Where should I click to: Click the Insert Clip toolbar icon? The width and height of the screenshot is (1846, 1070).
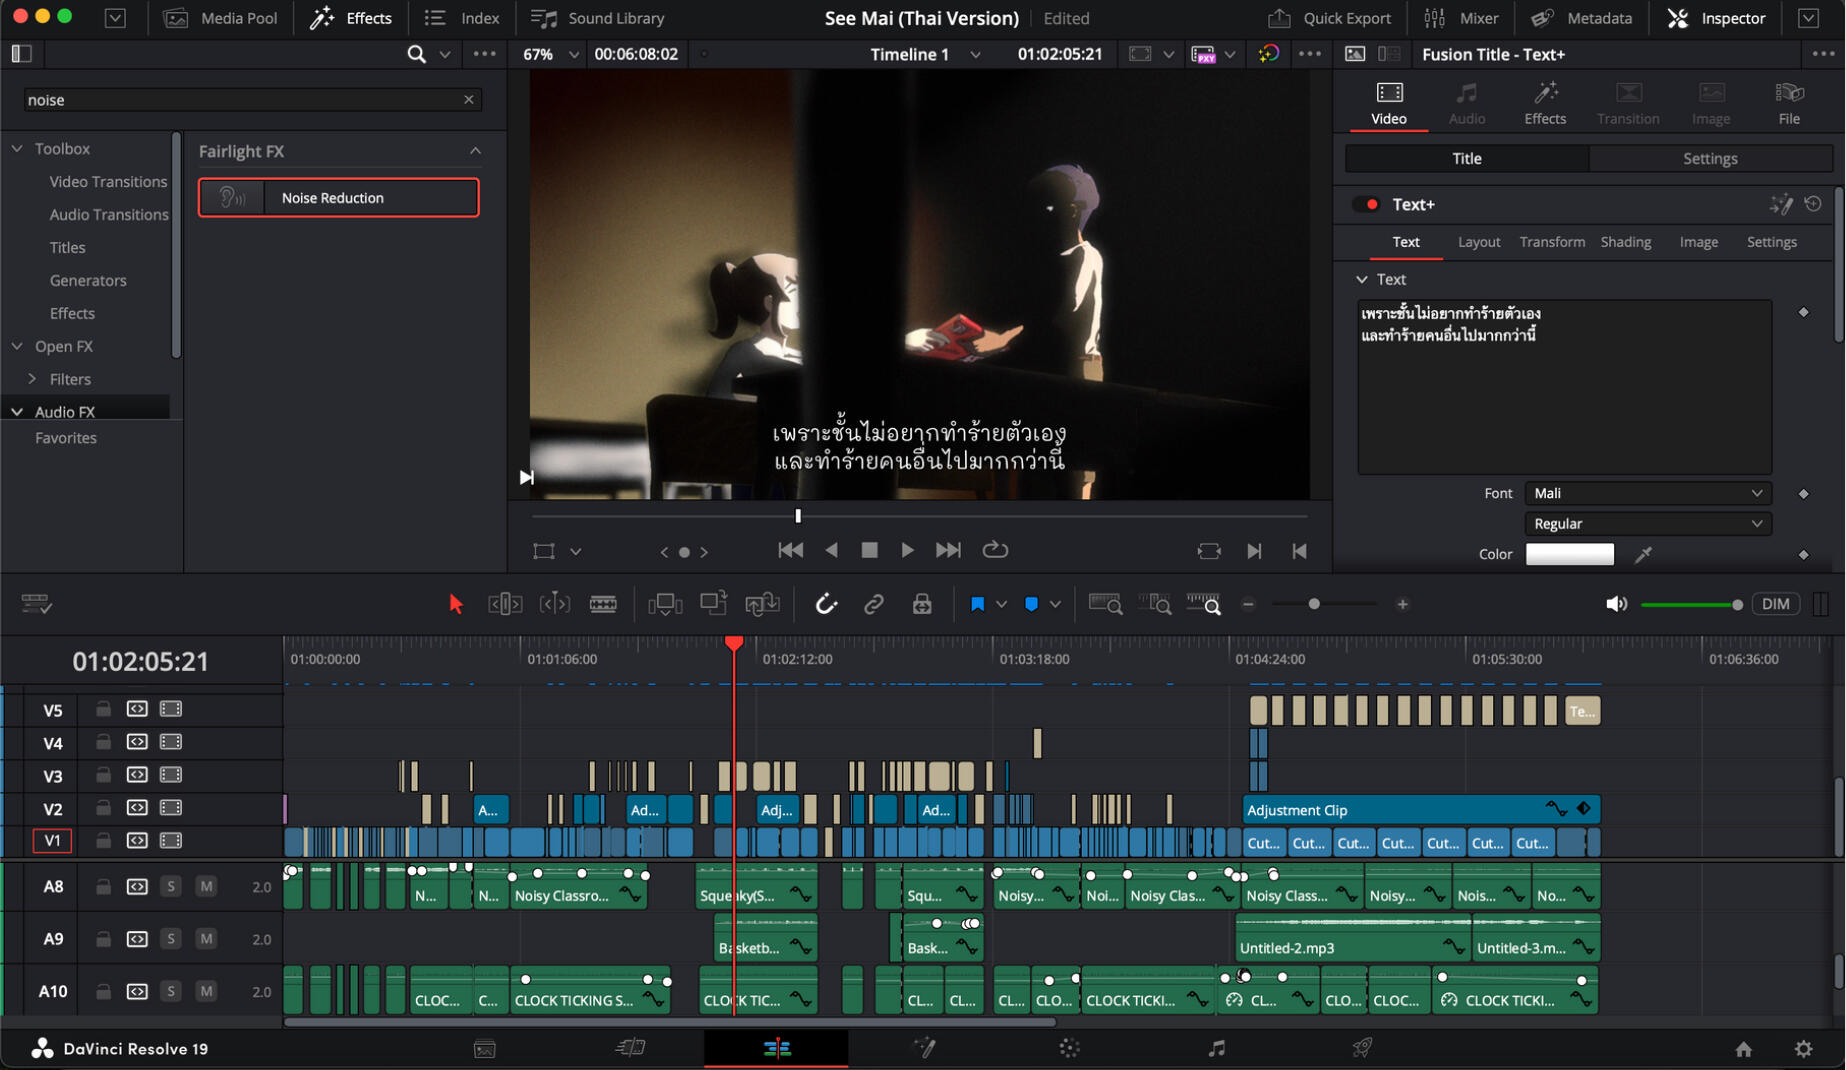pos(665,604)
